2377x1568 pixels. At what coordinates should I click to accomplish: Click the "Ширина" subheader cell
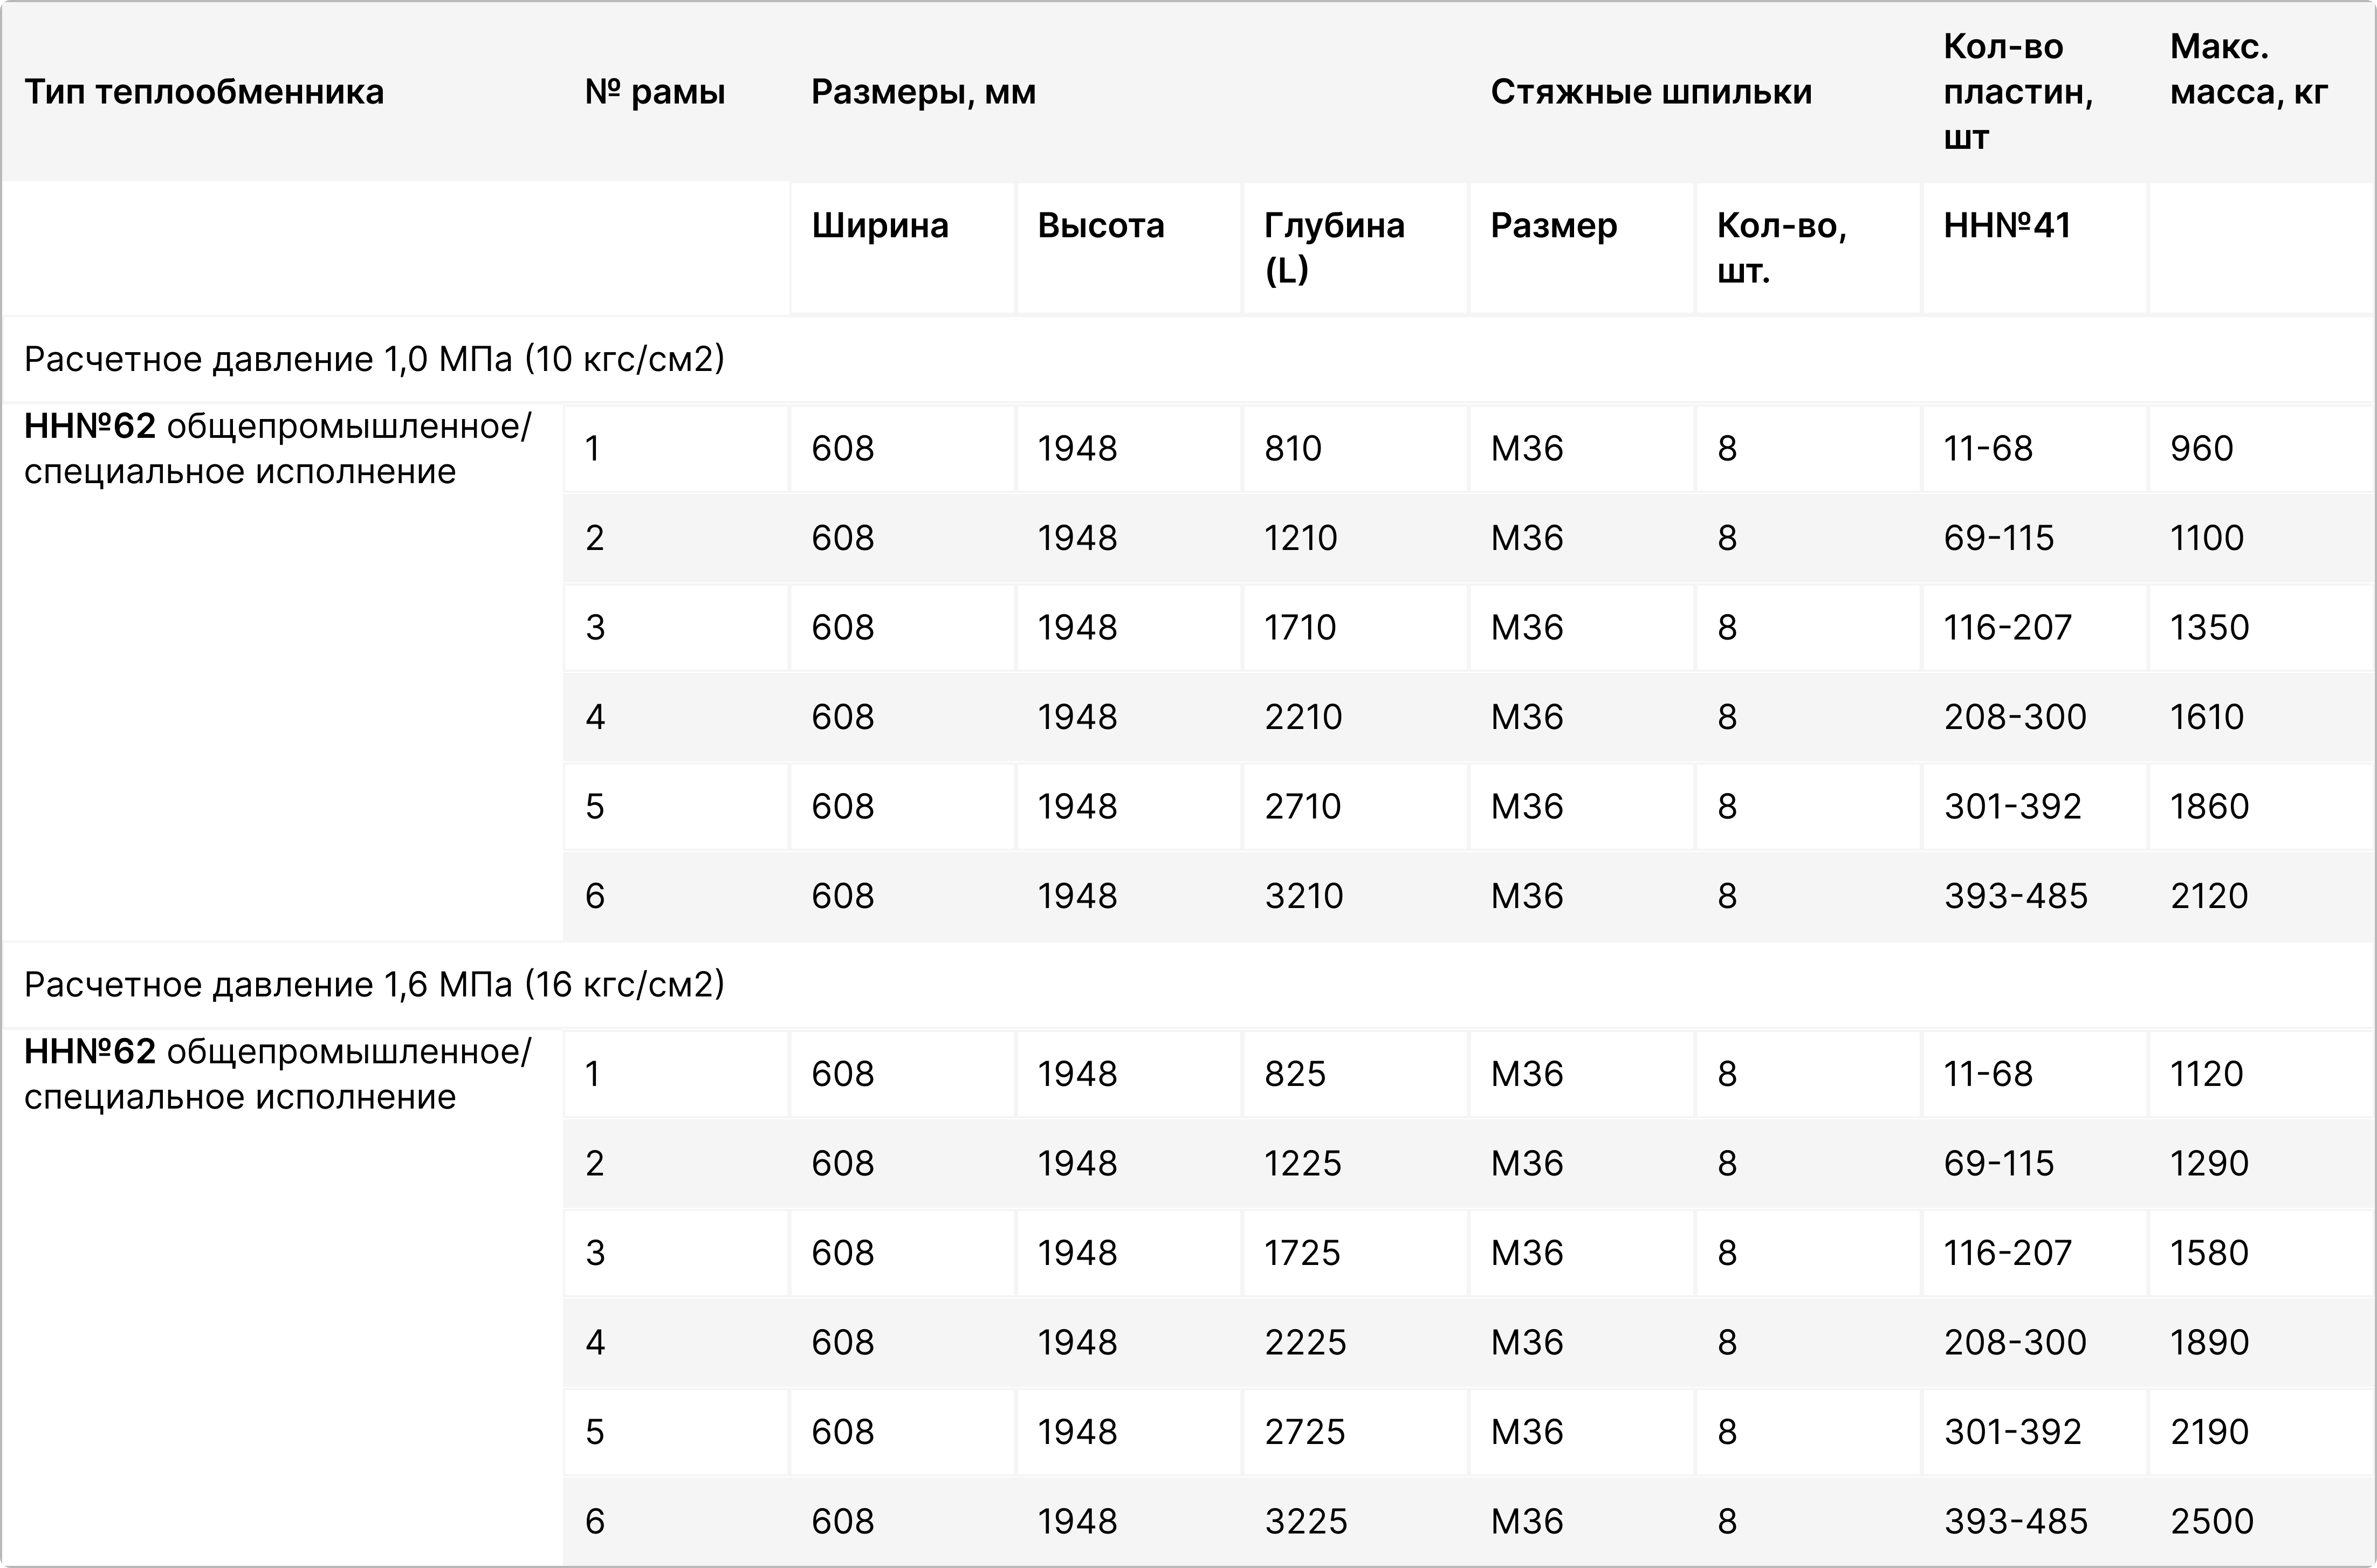[x=880, y=226]
